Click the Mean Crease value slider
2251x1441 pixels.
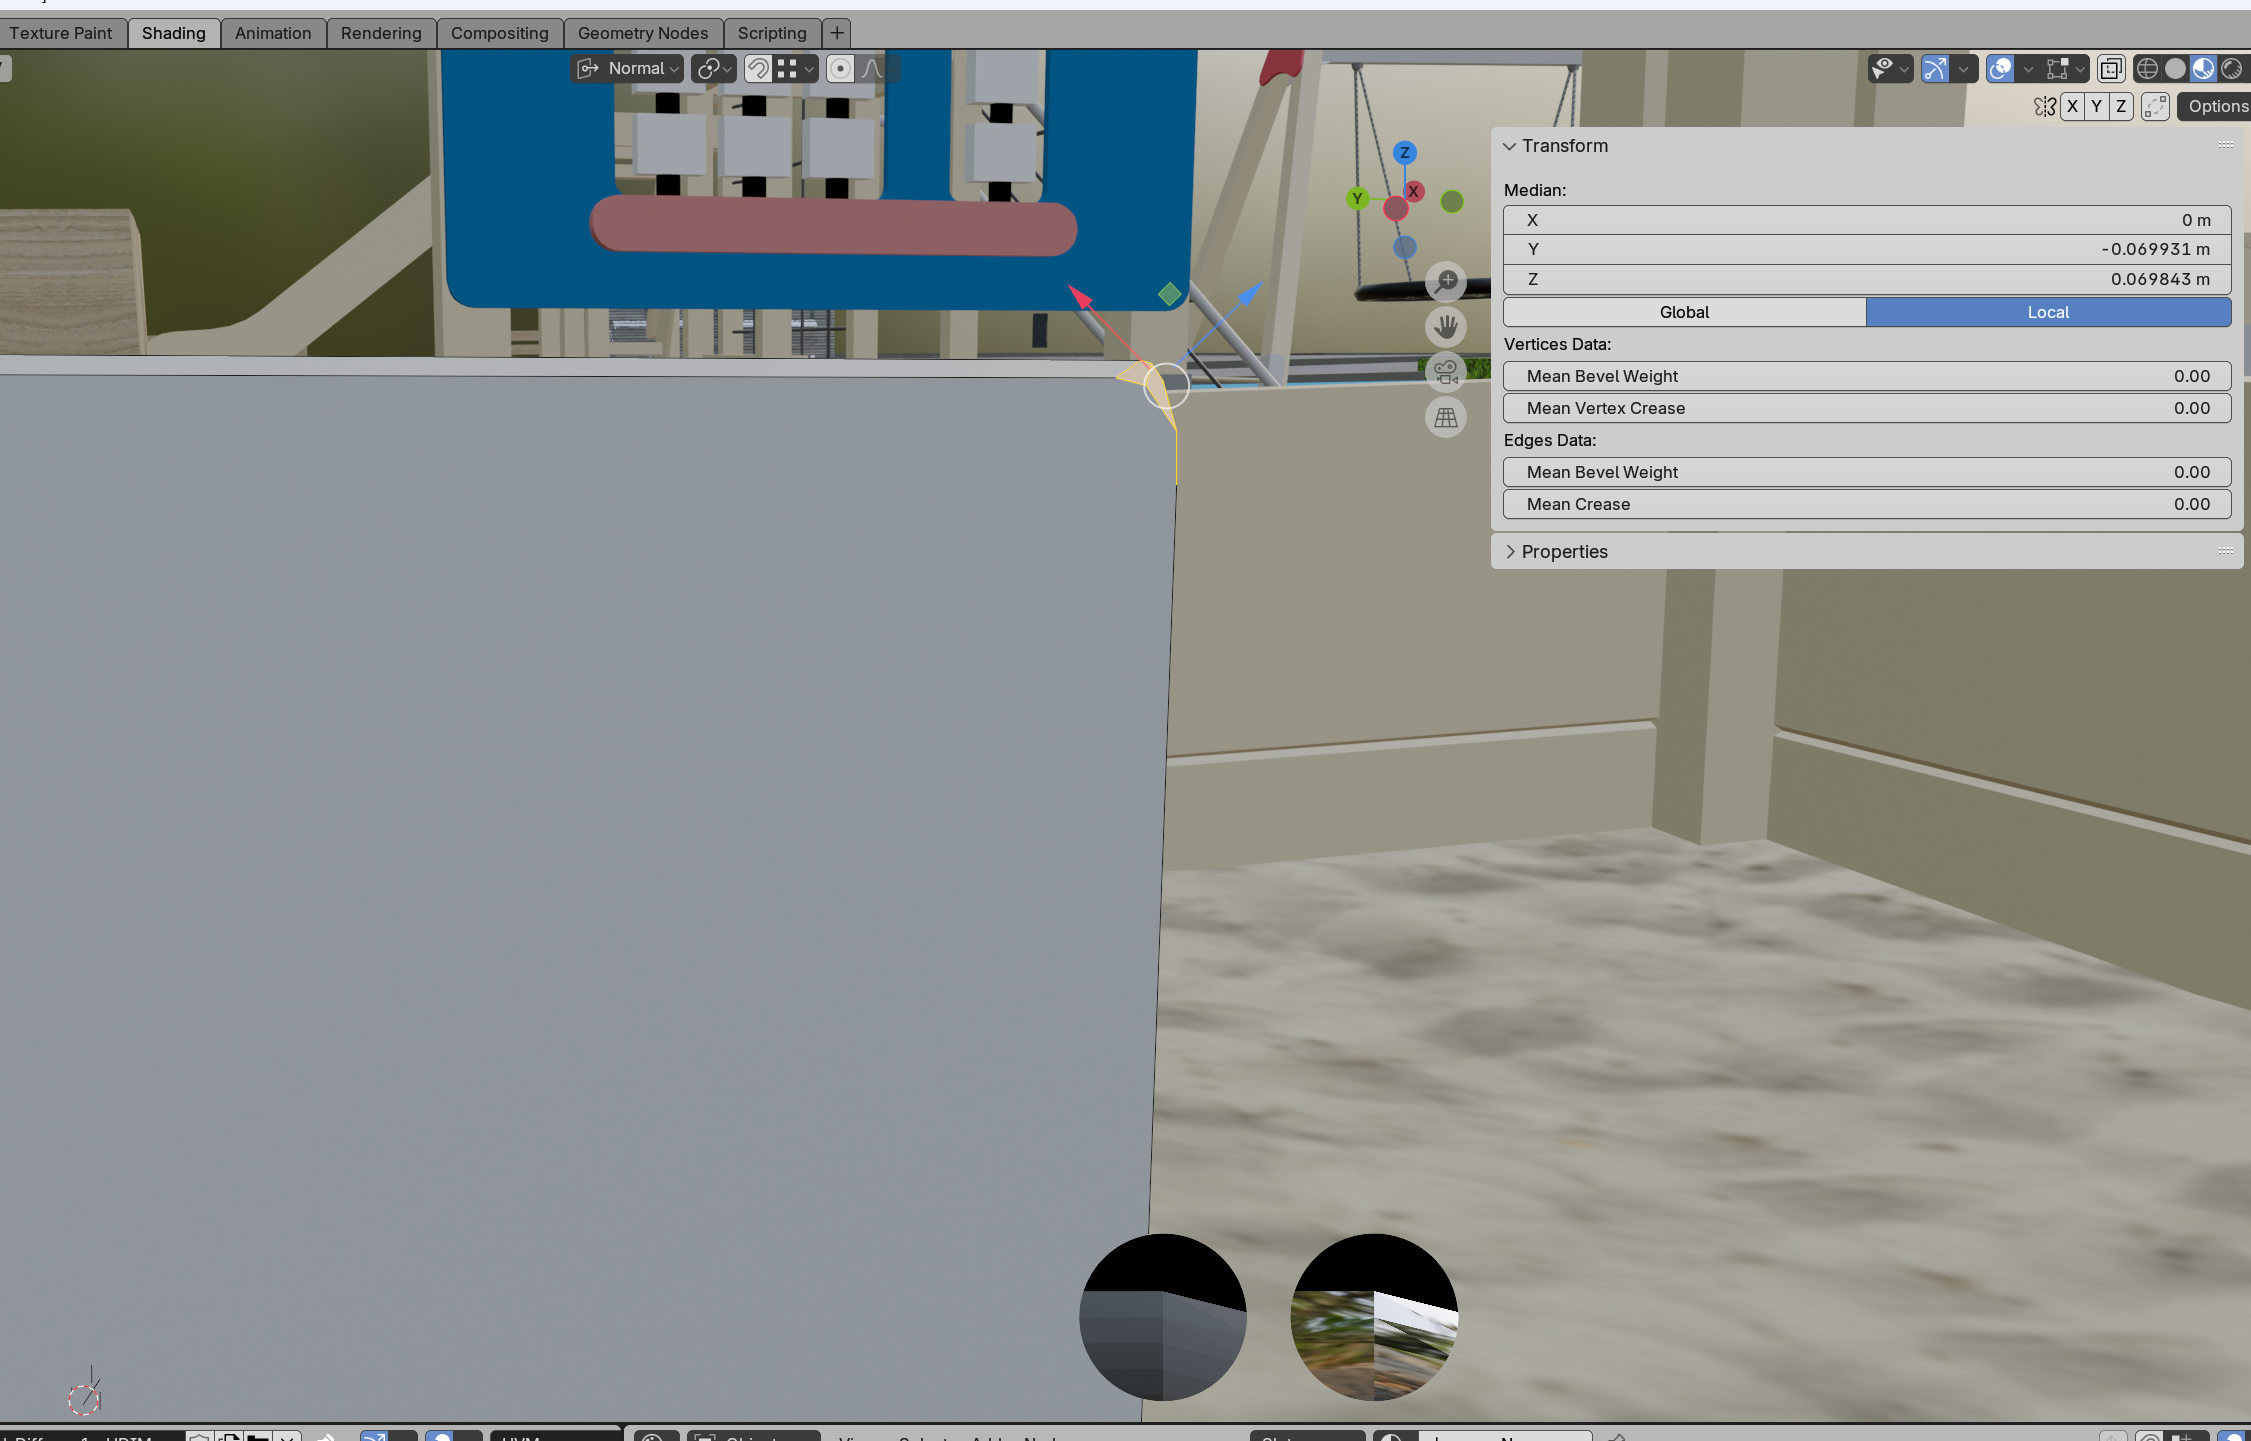pyautogui.click(x=1866, y=504)
